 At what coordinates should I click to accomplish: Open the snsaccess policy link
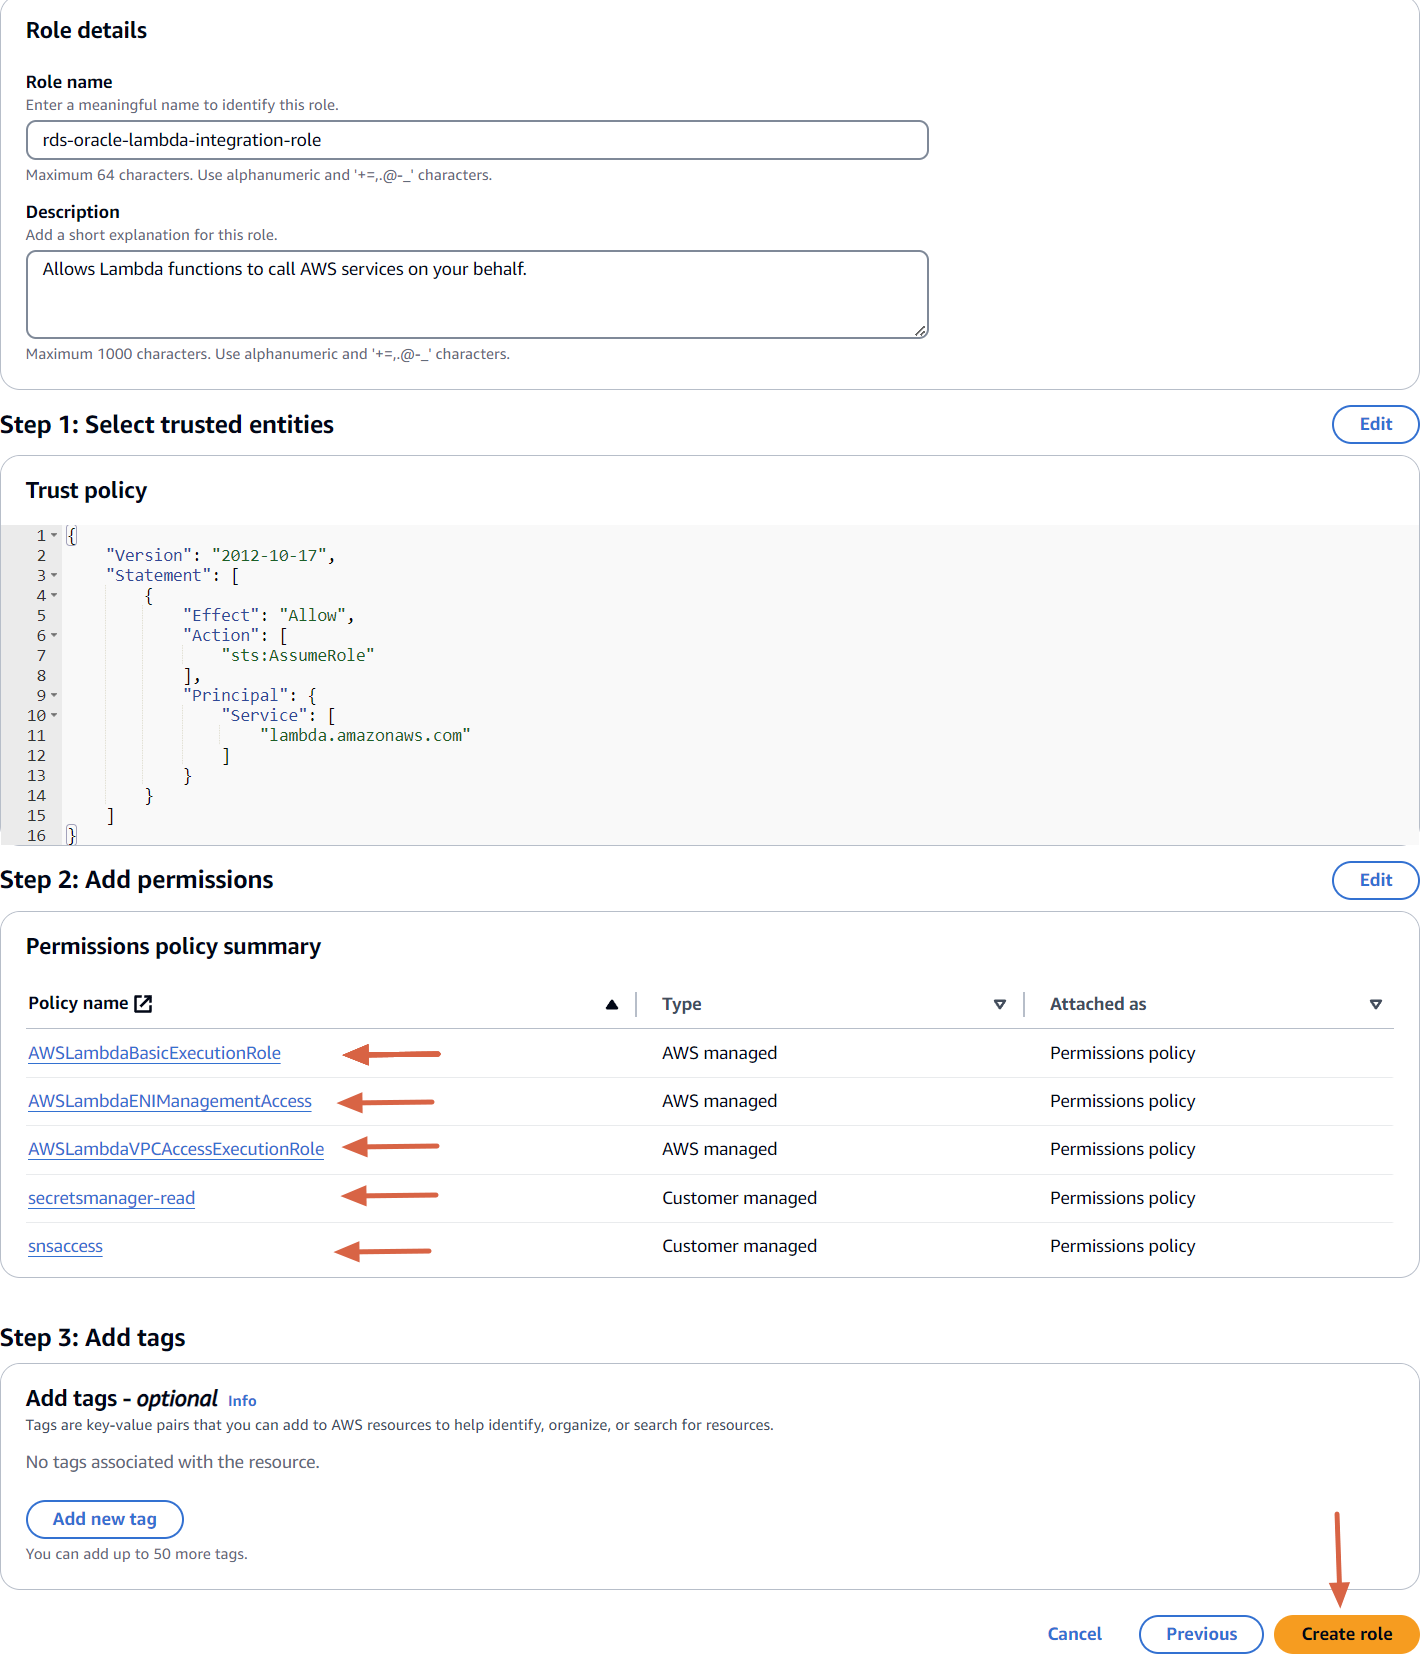[x=65, y=1246]
